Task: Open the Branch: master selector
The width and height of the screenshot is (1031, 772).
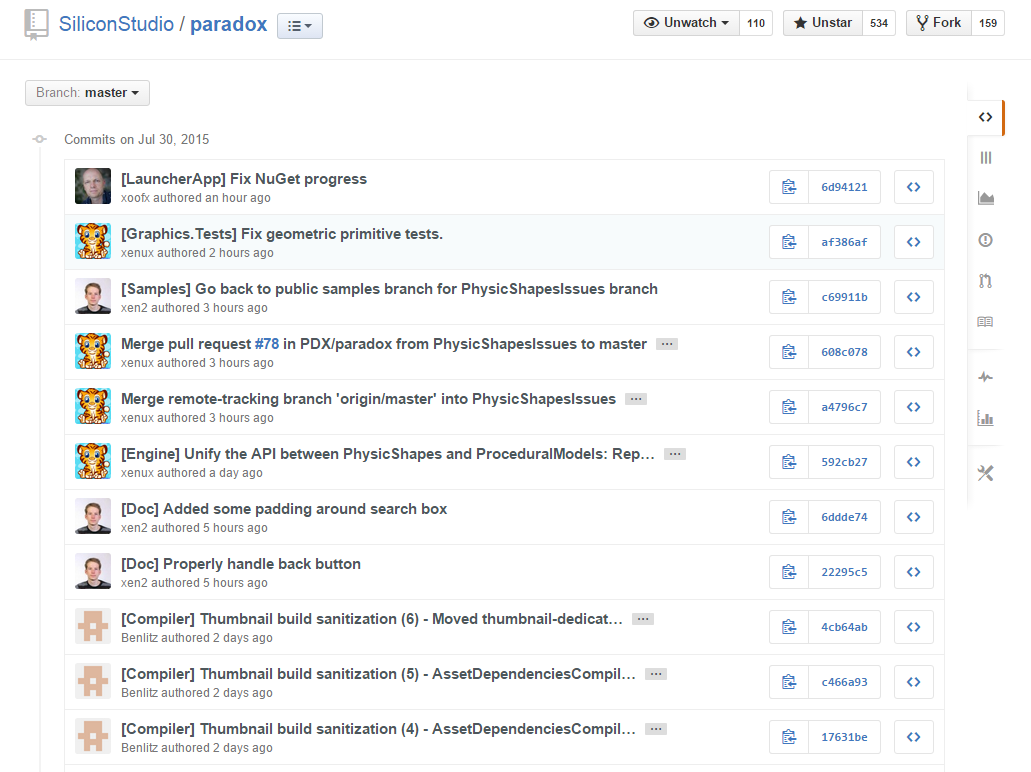Action: coord(87,92)
